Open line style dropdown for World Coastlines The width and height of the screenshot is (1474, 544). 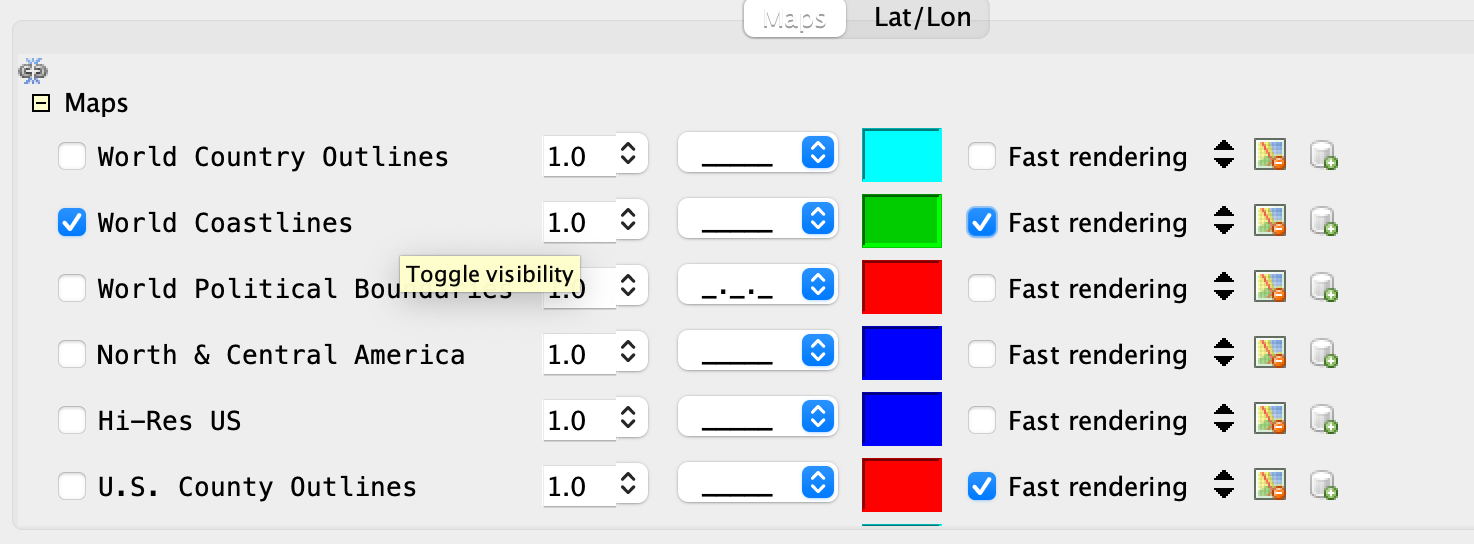tap(757, 222)
